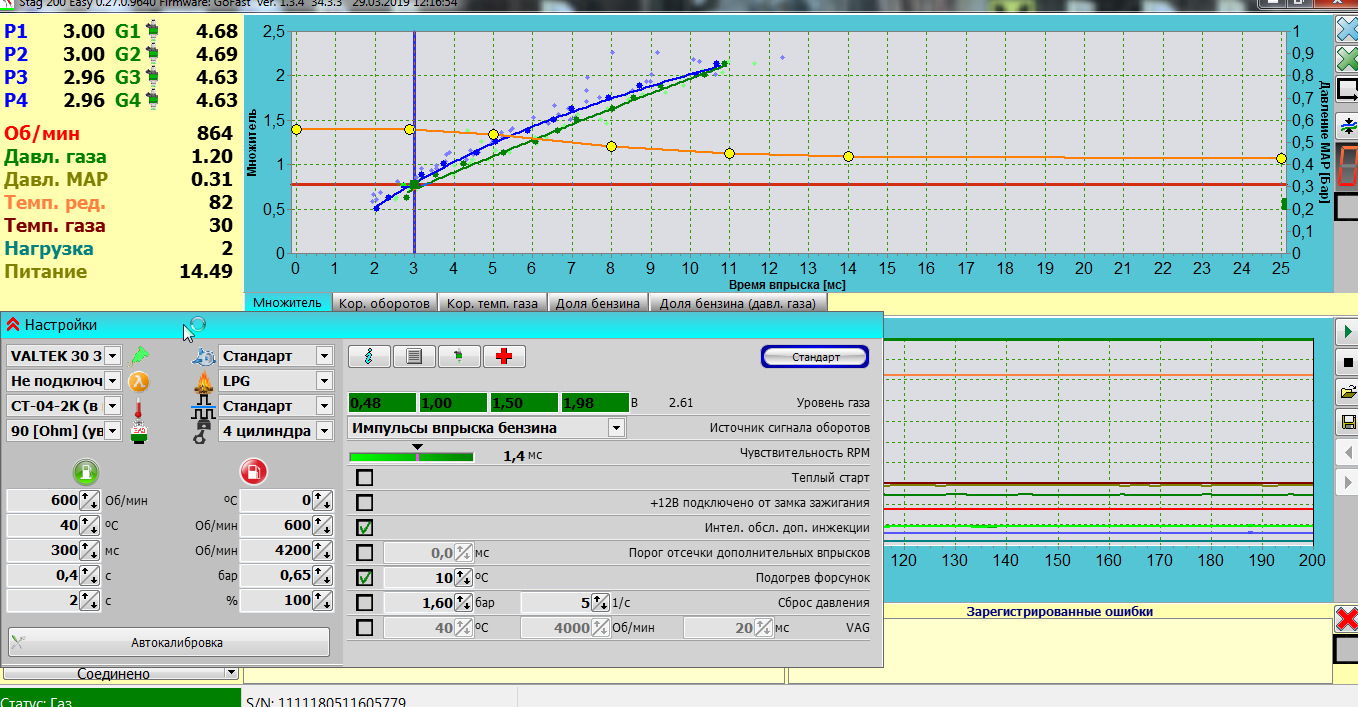Click the red cross icon button in settings
The height and width of the screenshot is (707, 1358).
[503, 356]
